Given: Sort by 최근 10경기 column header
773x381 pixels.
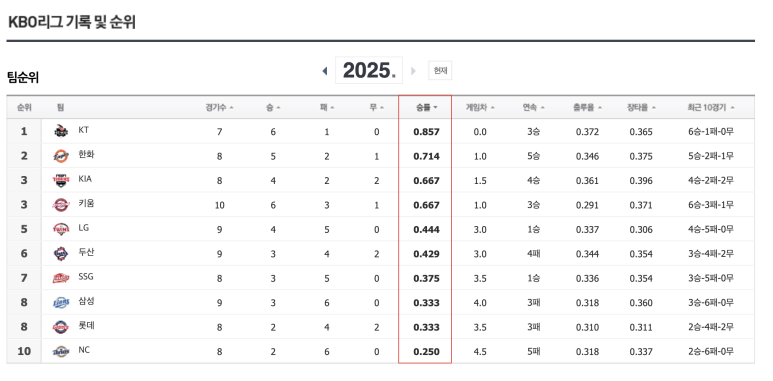Looking at the screenshot, I should click(711, 107).
